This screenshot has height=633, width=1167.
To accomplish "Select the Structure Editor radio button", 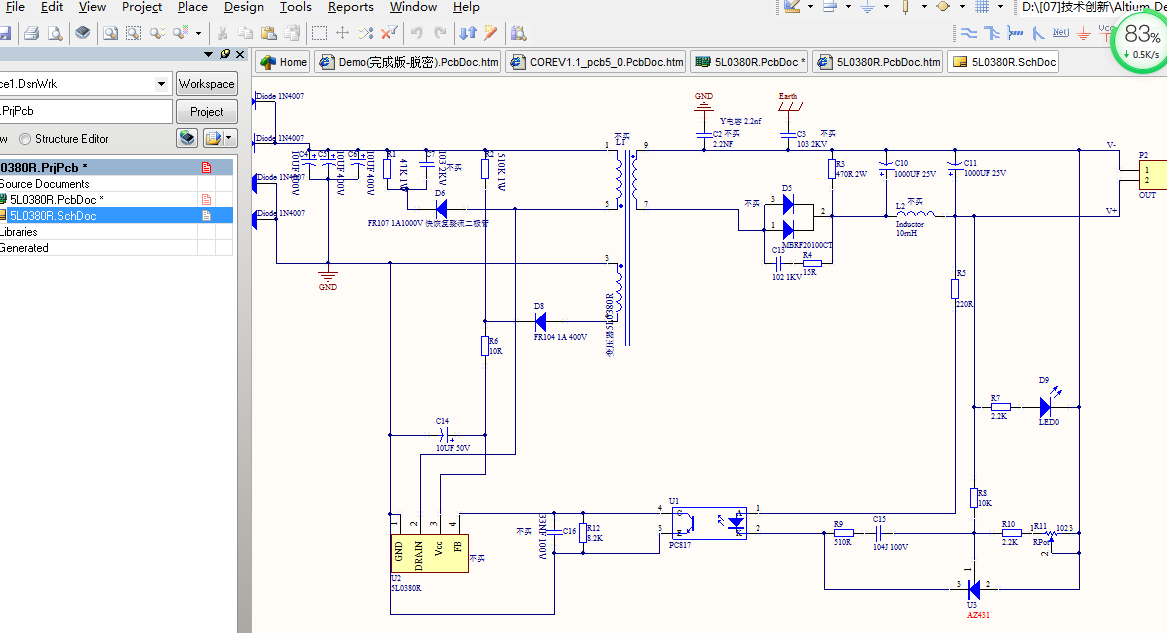I will (x=25, y=139).
